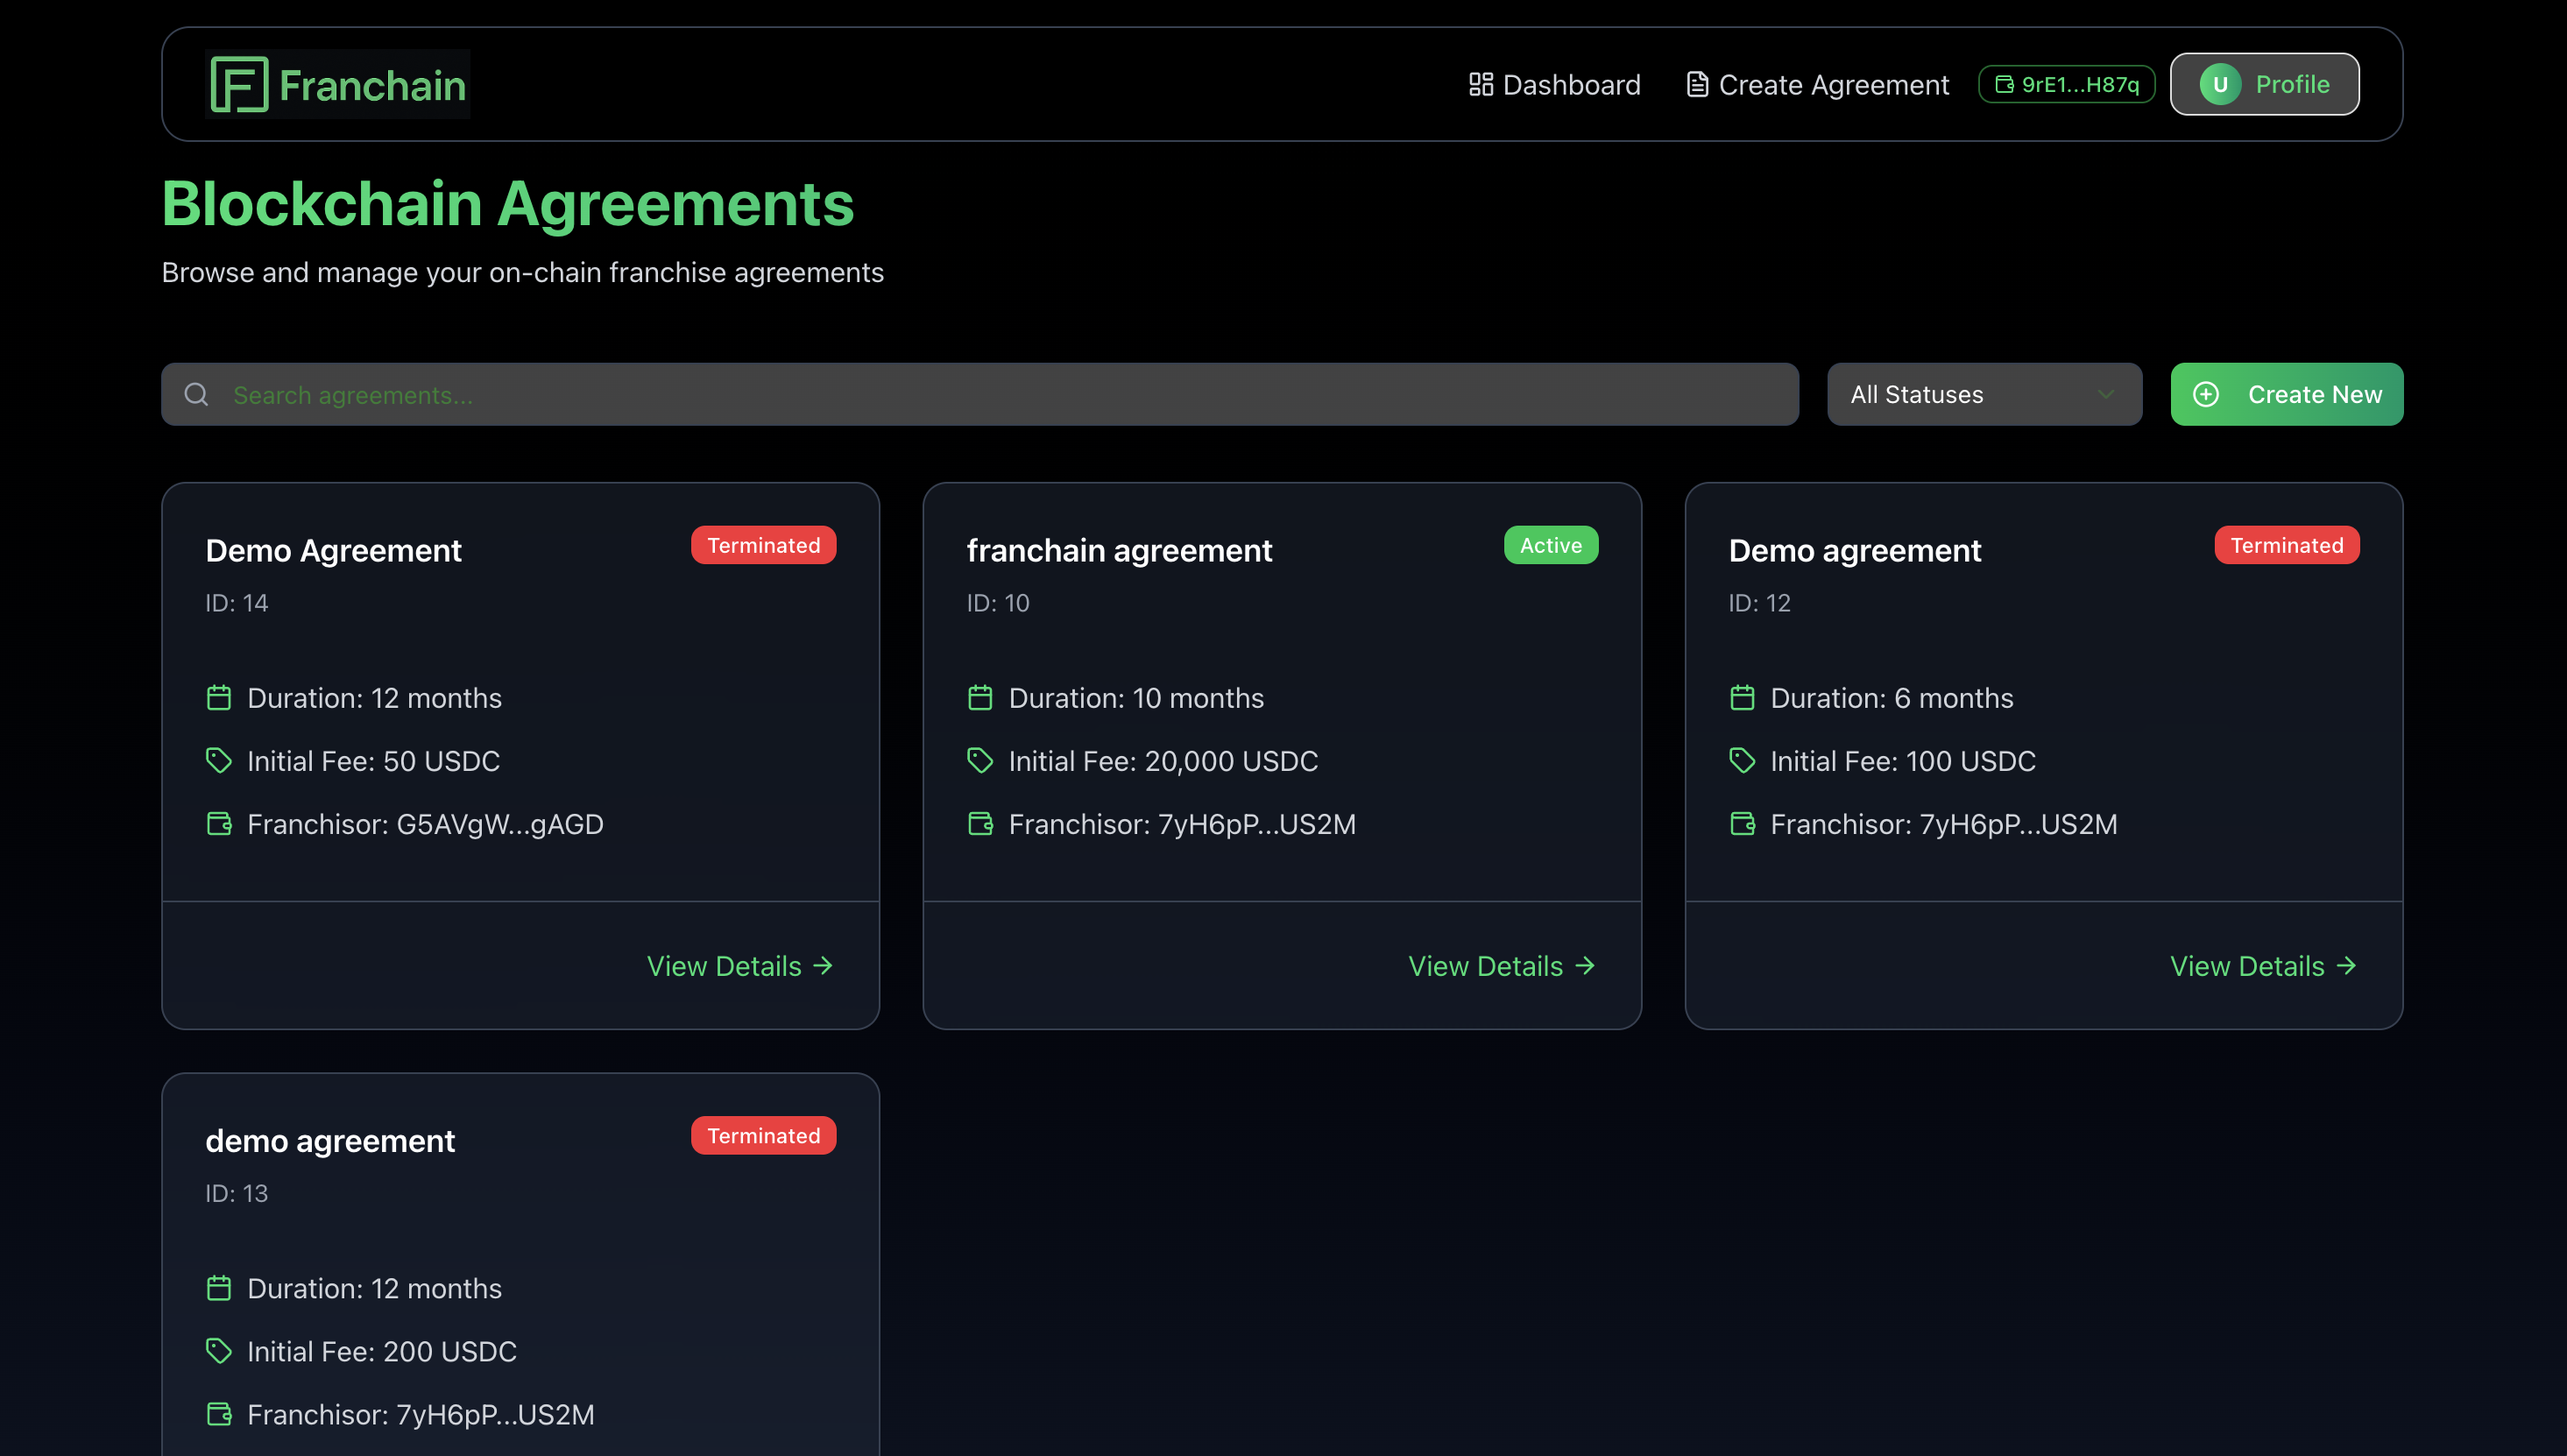Click the 'Blockchain Agreements' heading
The width and height of the screenshot is (2567, 1456).
tap(507, 203)
